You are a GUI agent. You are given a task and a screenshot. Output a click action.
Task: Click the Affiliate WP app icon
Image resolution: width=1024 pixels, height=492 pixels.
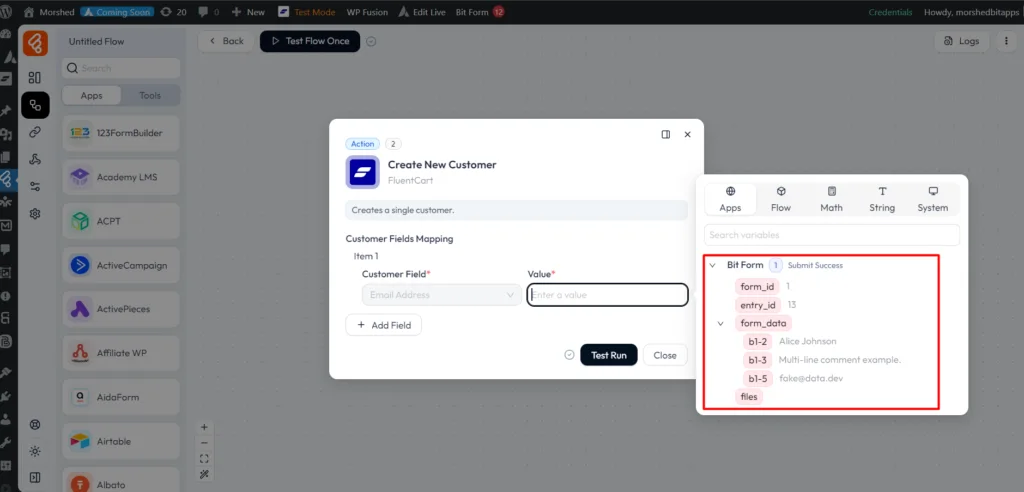[x=80, y=353]
